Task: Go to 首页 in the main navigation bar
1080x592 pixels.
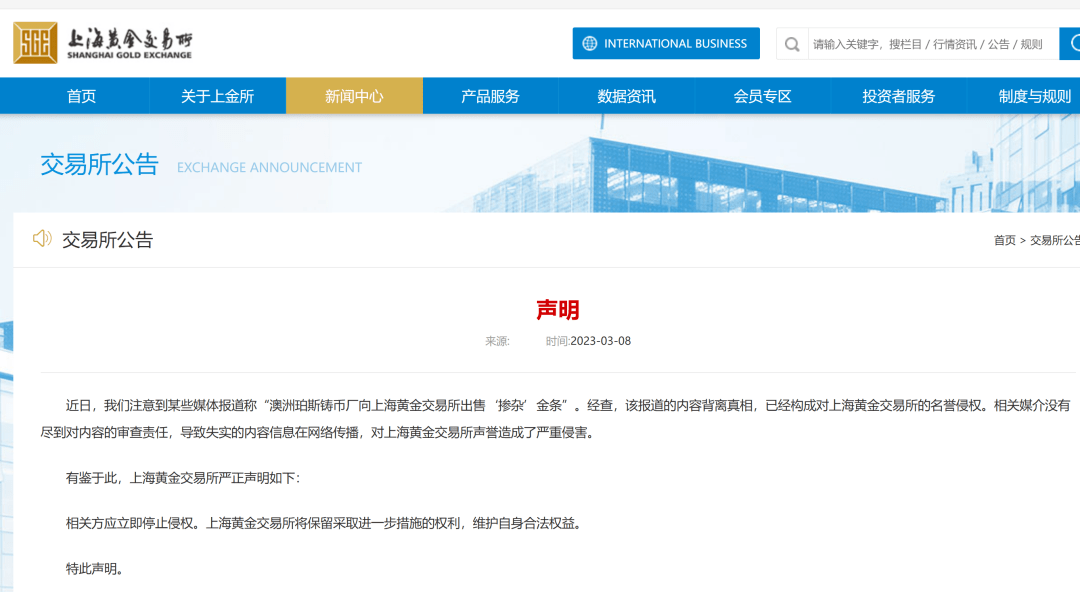Action: coord(82,96)
